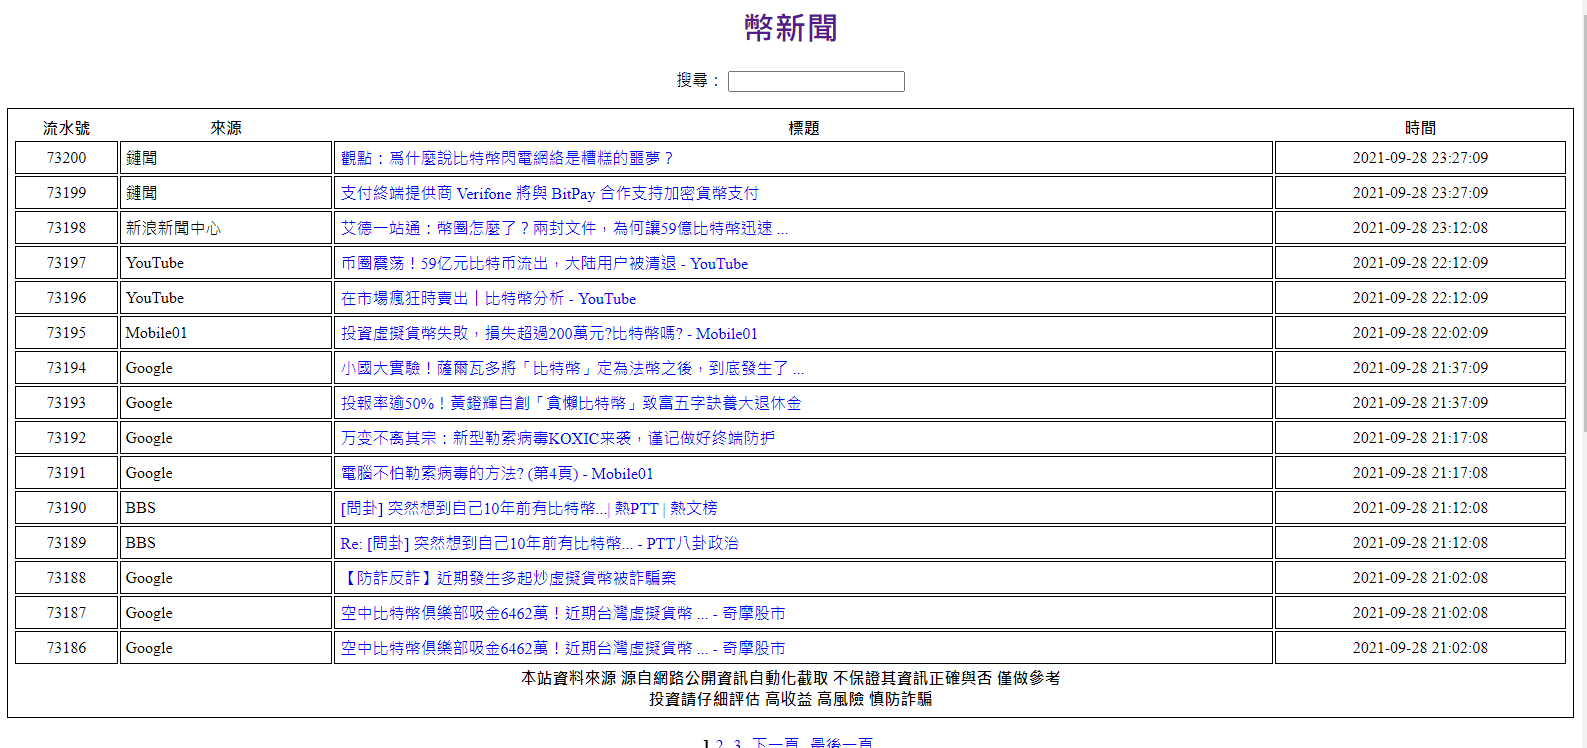
Task: Open 【防詐反詐】虛擬貨幣被詐騙案 article
Action: [x=508, y=578]
